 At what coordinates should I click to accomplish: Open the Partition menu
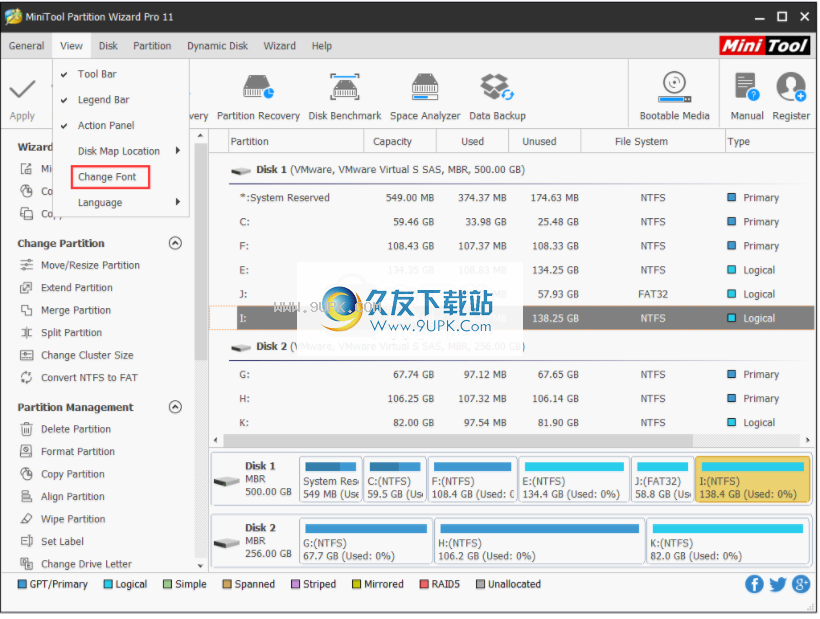(x=152, y=46)
